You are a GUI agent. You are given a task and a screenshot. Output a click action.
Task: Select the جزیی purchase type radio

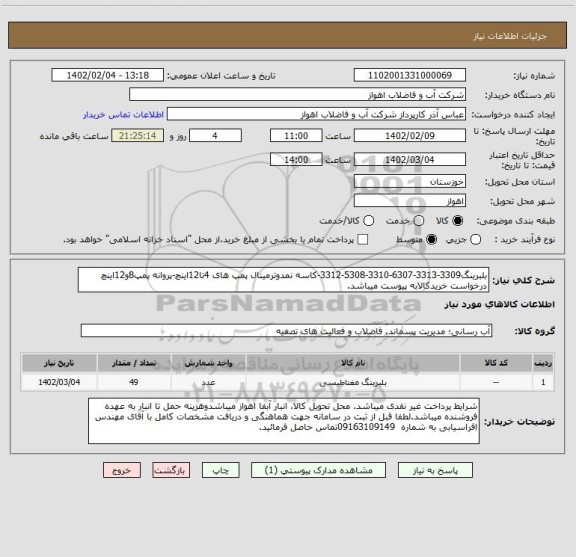476,240
